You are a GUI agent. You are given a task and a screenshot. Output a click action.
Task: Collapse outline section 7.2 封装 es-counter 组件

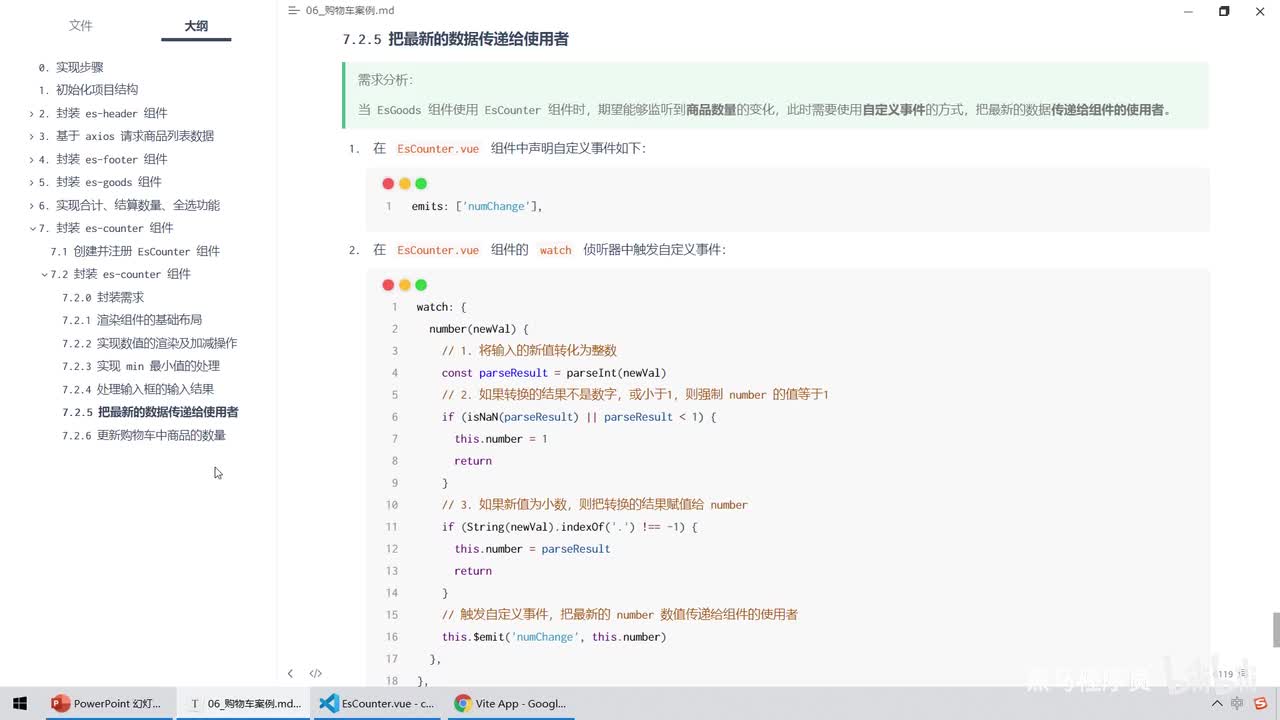(x=44, y=275)
